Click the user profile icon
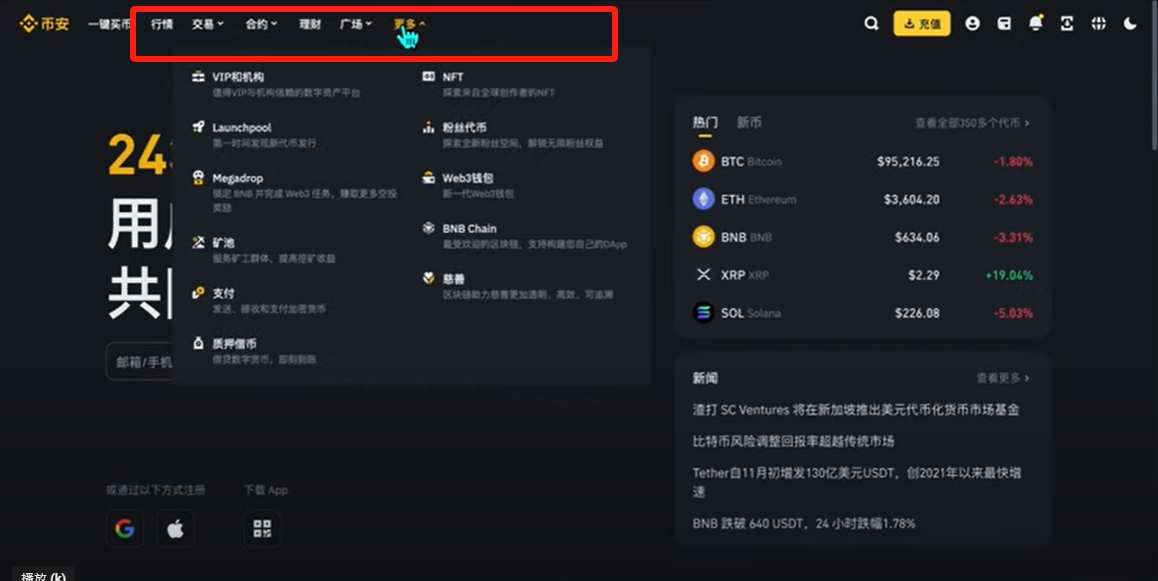 click(x=973, y=24)
